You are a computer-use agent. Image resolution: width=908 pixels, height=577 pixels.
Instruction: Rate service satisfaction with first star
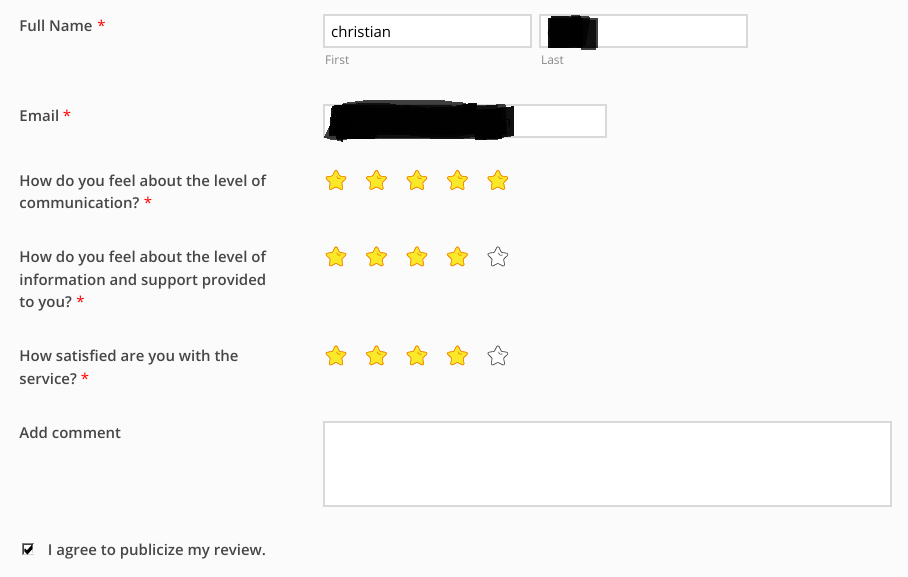tap(336, 356)
